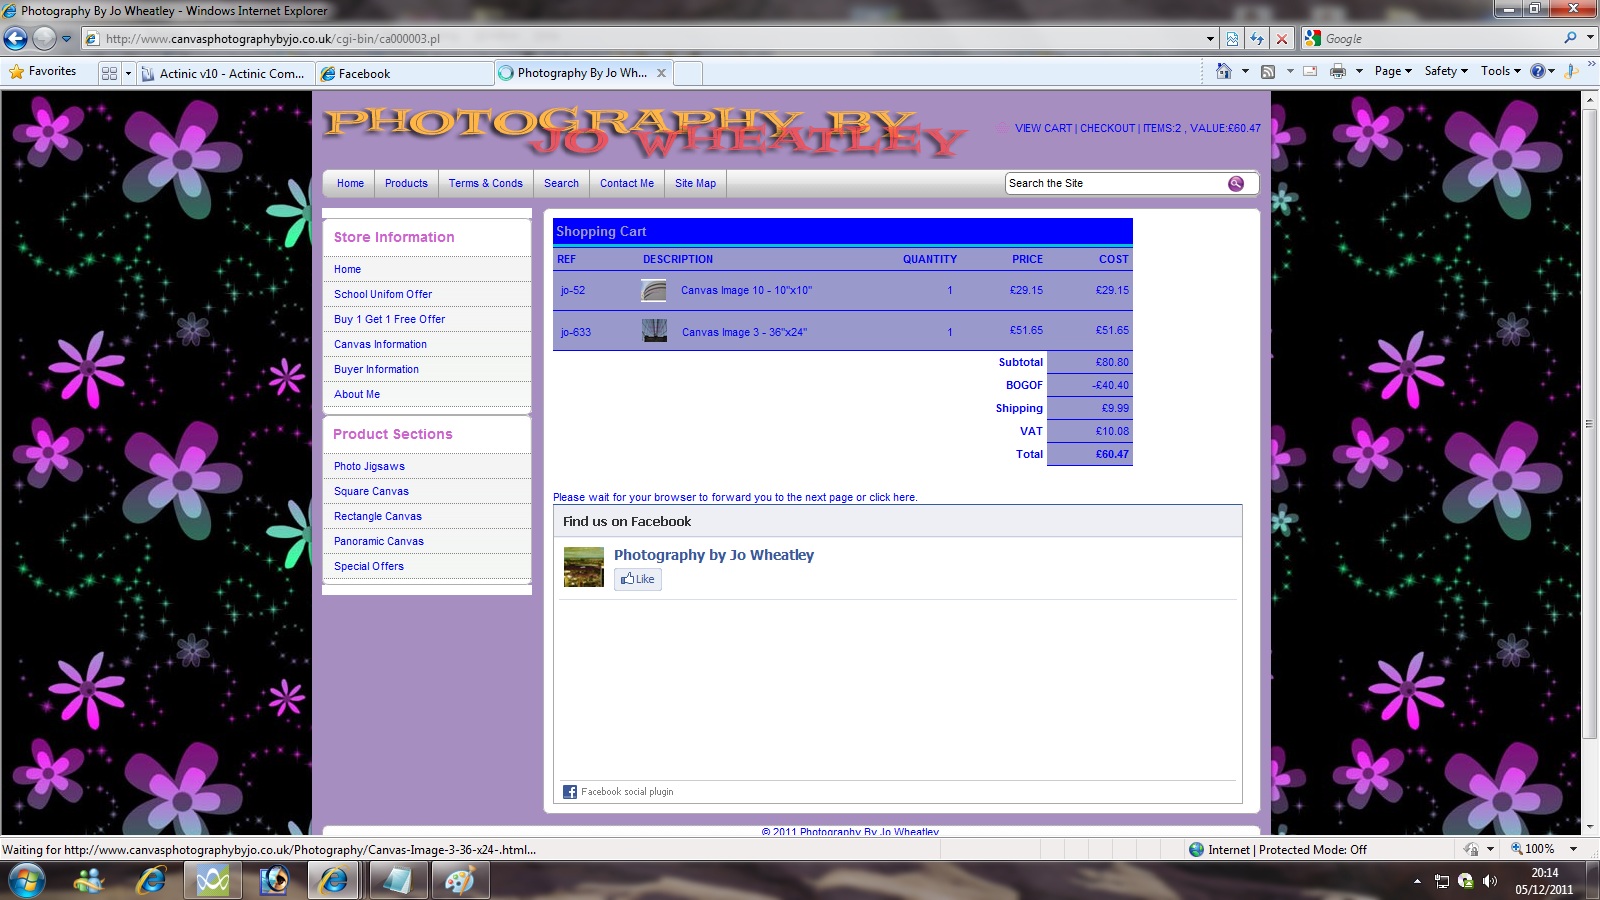The image size is (1600, 900).
Task: Click the Print printer icon
Action: (1337, 71)
